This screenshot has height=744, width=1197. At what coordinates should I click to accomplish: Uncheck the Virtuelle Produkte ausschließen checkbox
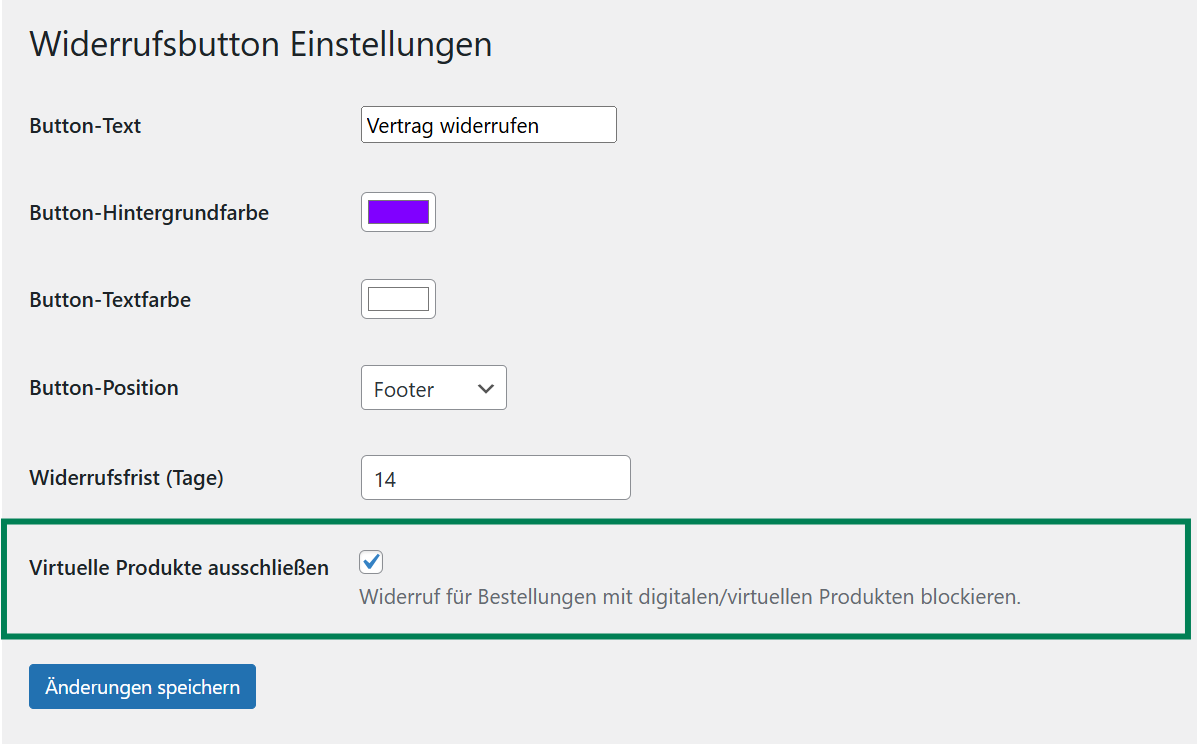(372, 562)
